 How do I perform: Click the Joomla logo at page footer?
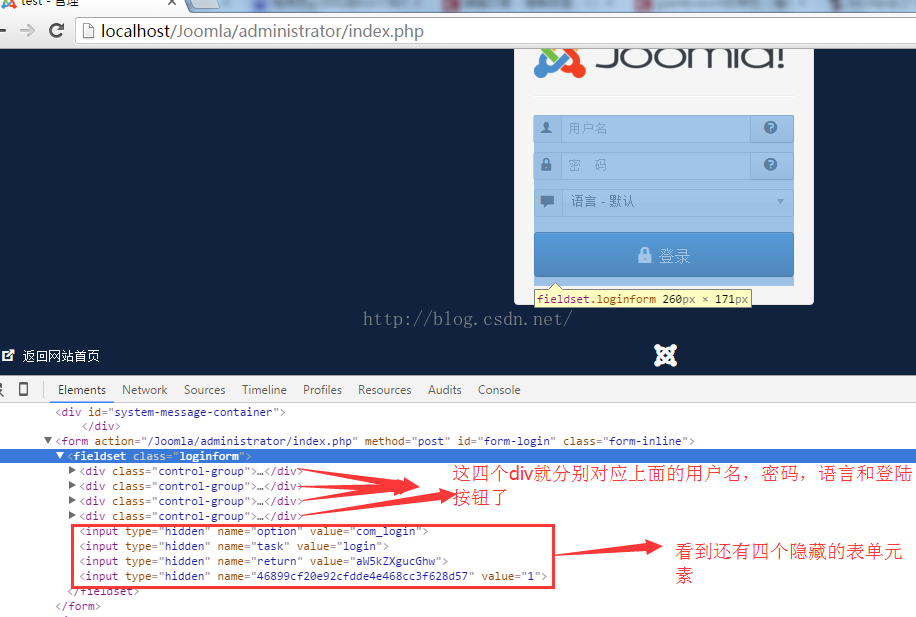(665, 355)
